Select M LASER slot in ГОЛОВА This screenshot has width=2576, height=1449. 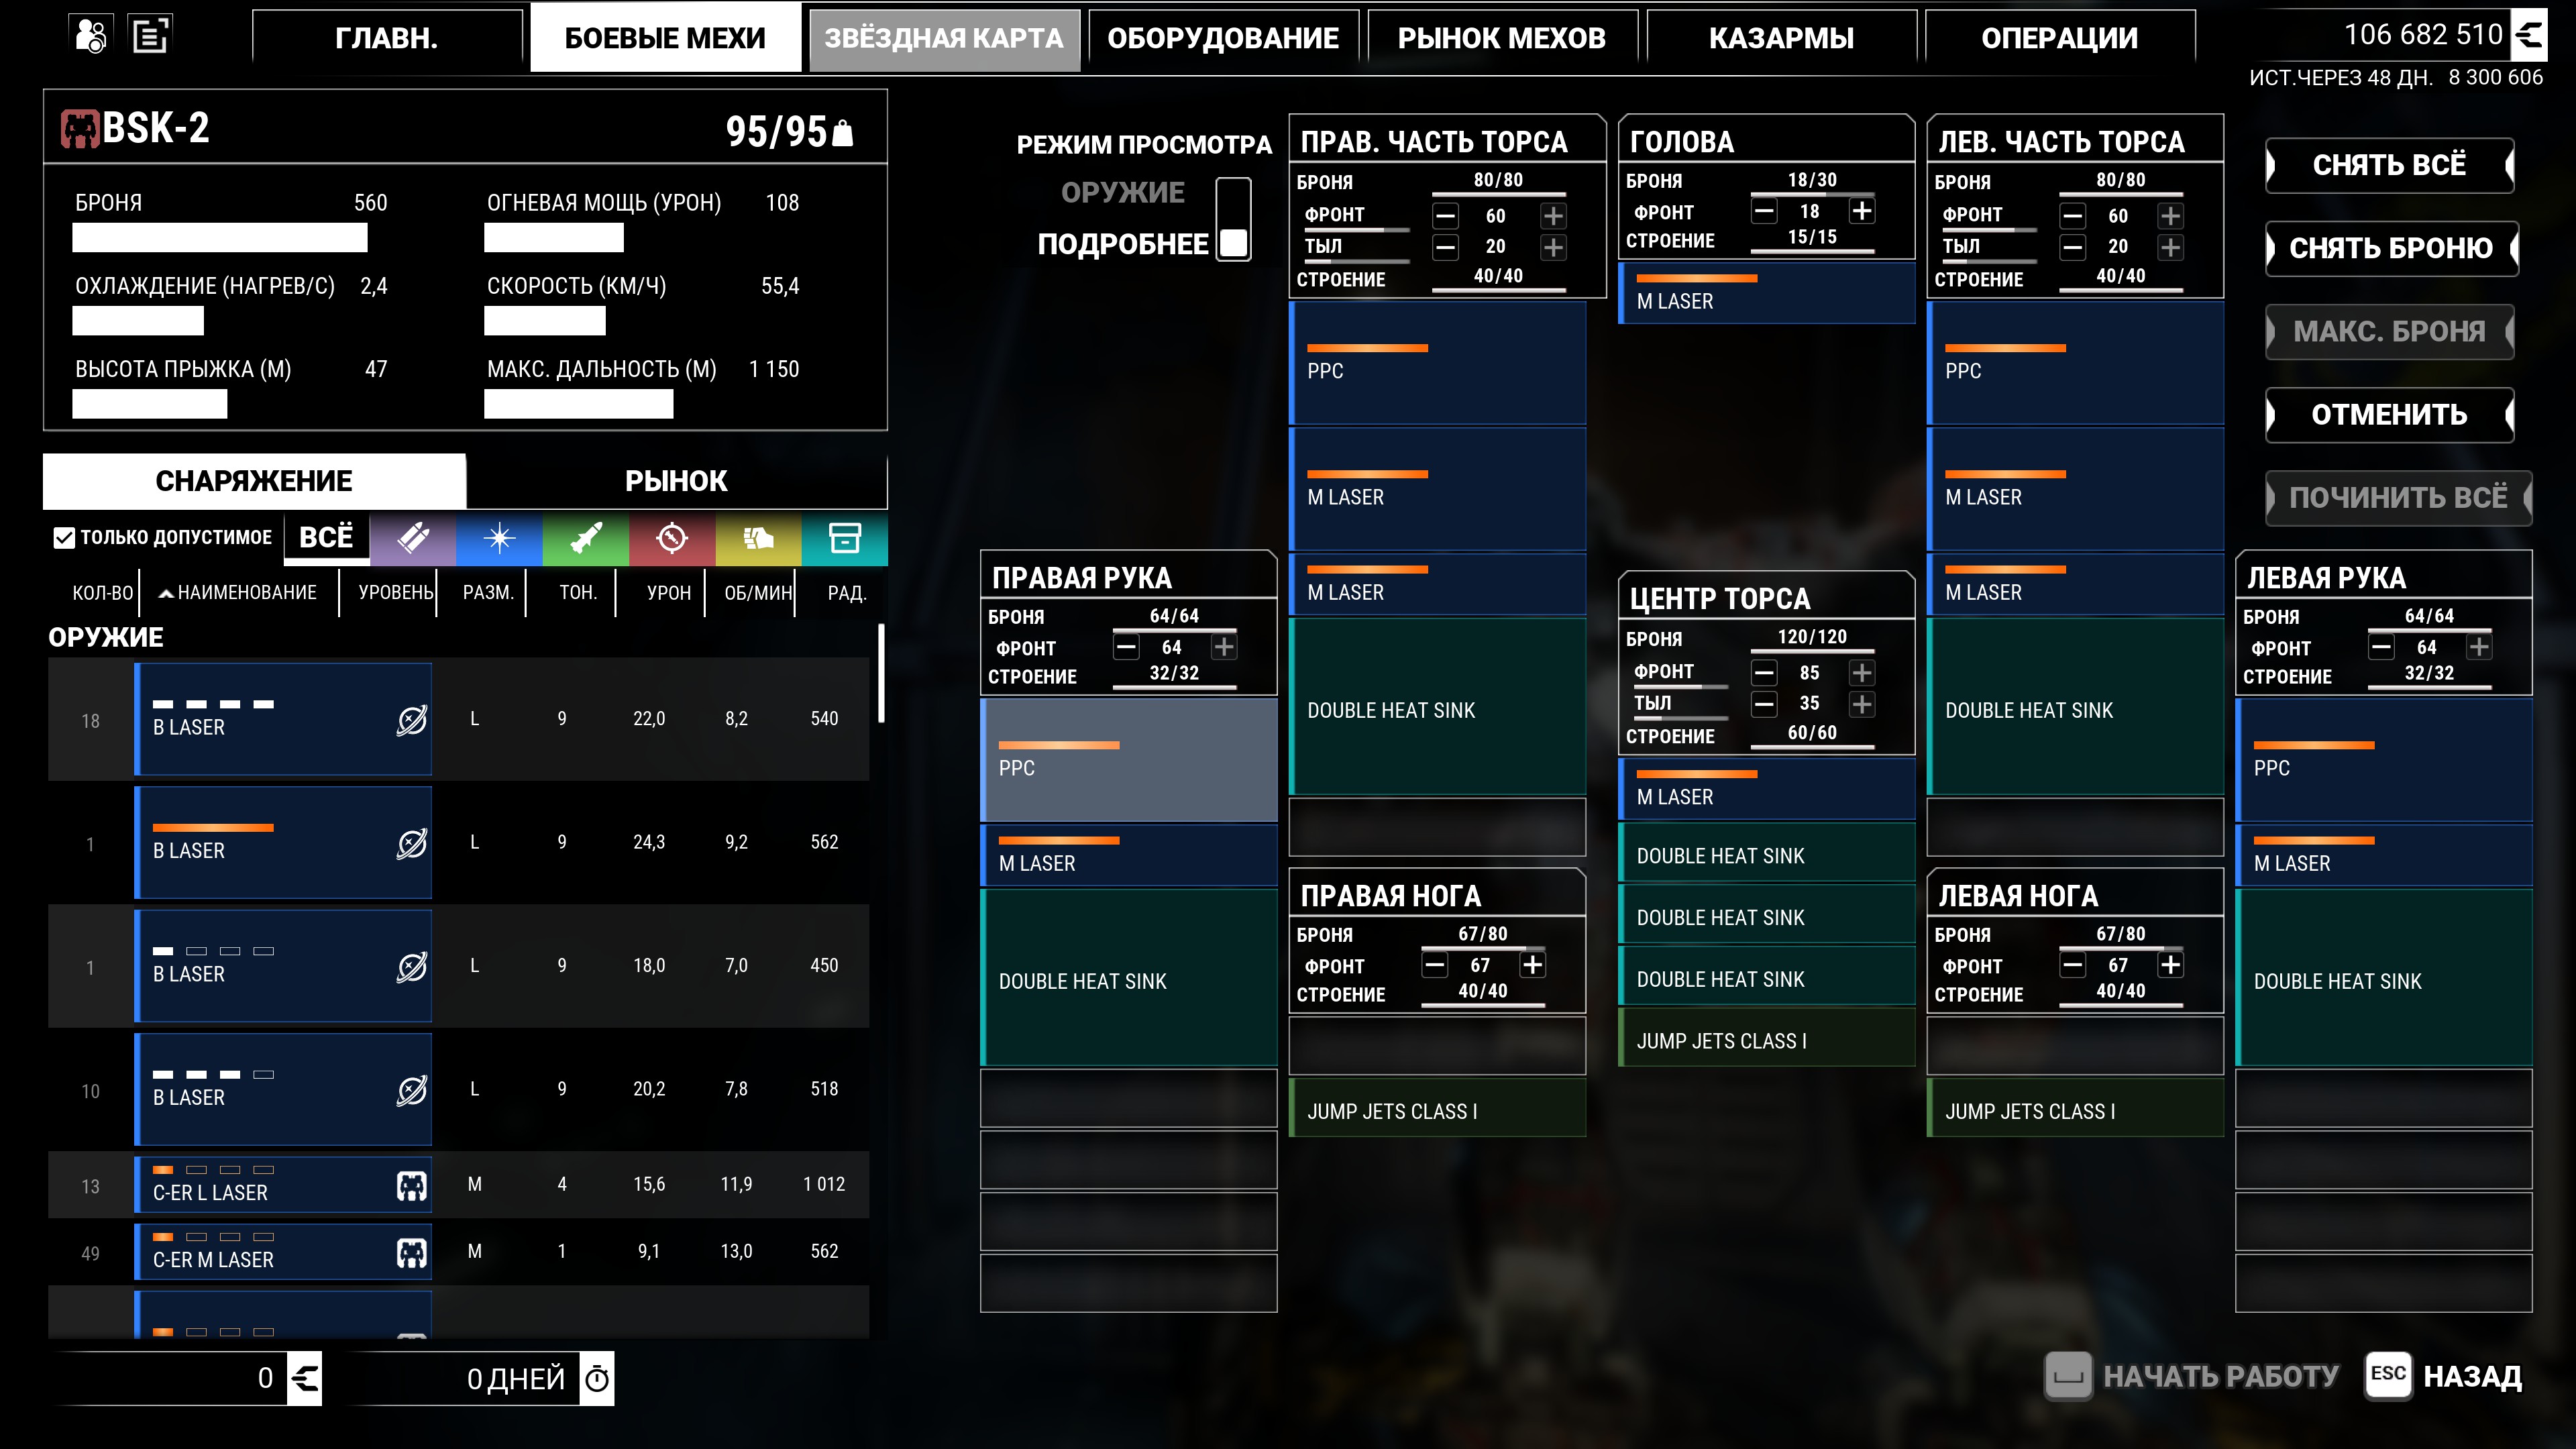[1766, 293]
